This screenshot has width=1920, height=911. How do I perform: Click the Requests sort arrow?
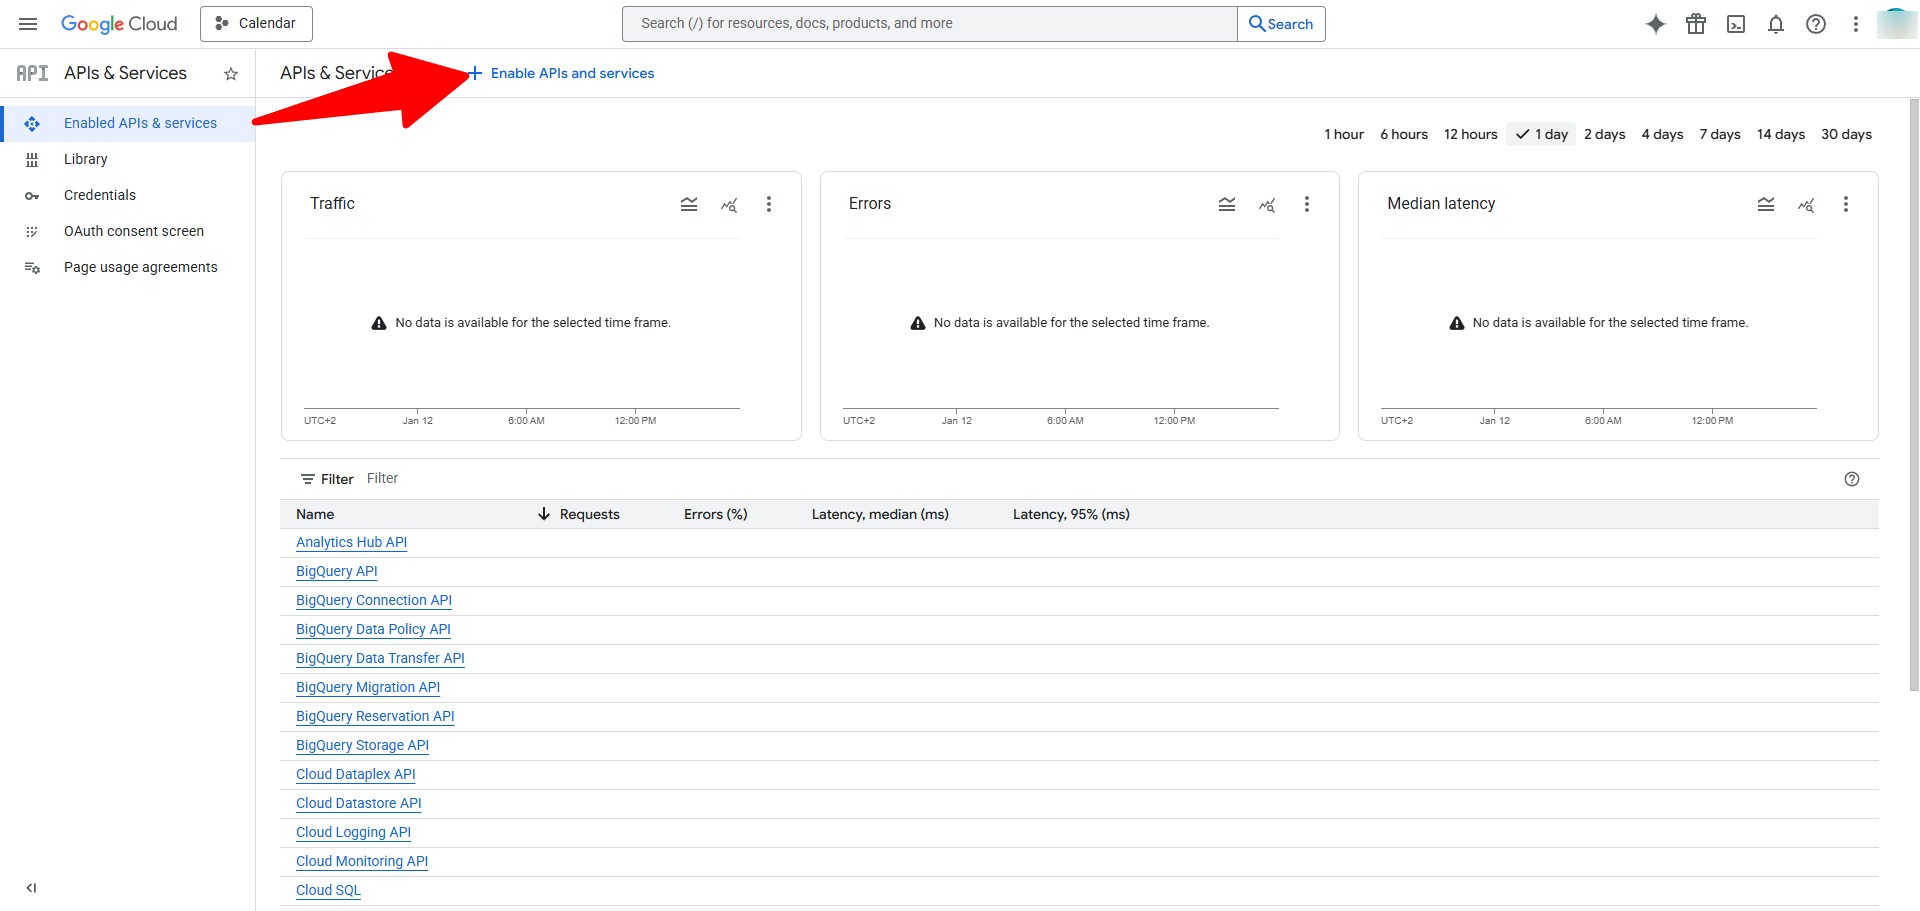tap(544, 514)
